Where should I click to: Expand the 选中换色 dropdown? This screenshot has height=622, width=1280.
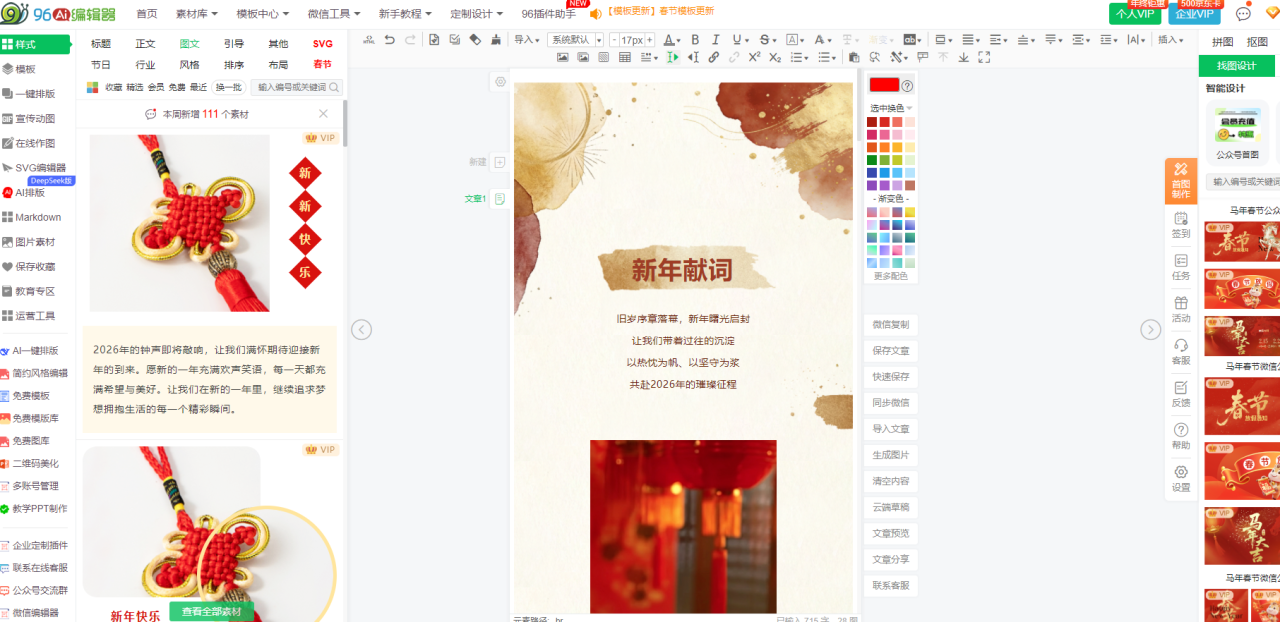tap(891, 108)
